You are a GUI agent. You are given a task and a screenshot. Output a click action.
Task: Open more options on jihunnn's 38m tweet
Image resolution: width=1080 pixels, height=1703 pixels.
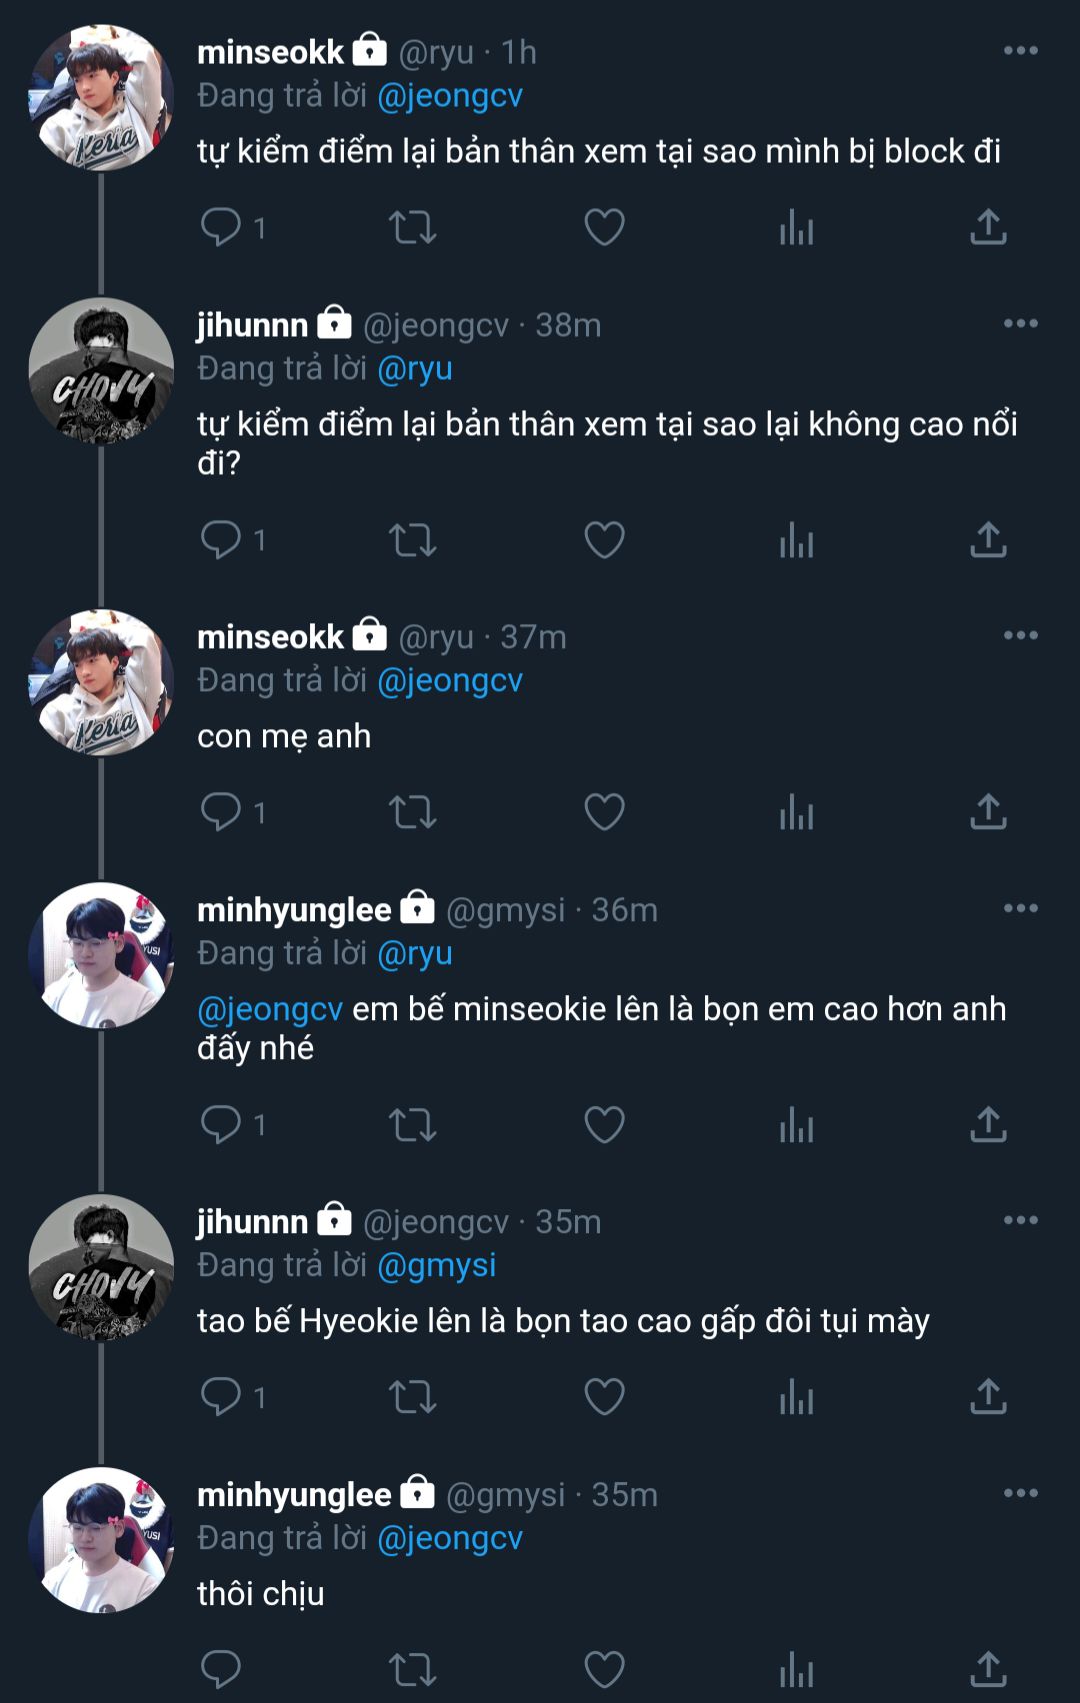(1020, 324)
